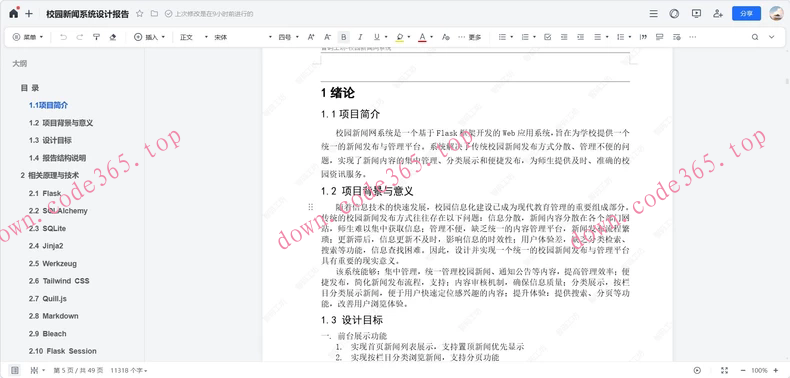
Task: Select 2.6 Tailwind CSS in outline
Action: (x=59, y=281)
